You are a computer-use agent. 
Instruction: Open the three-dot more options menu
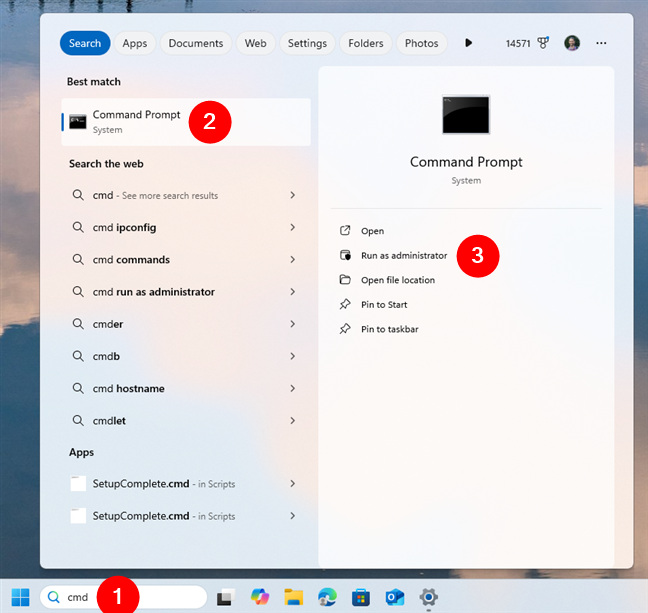pos(601,43)
